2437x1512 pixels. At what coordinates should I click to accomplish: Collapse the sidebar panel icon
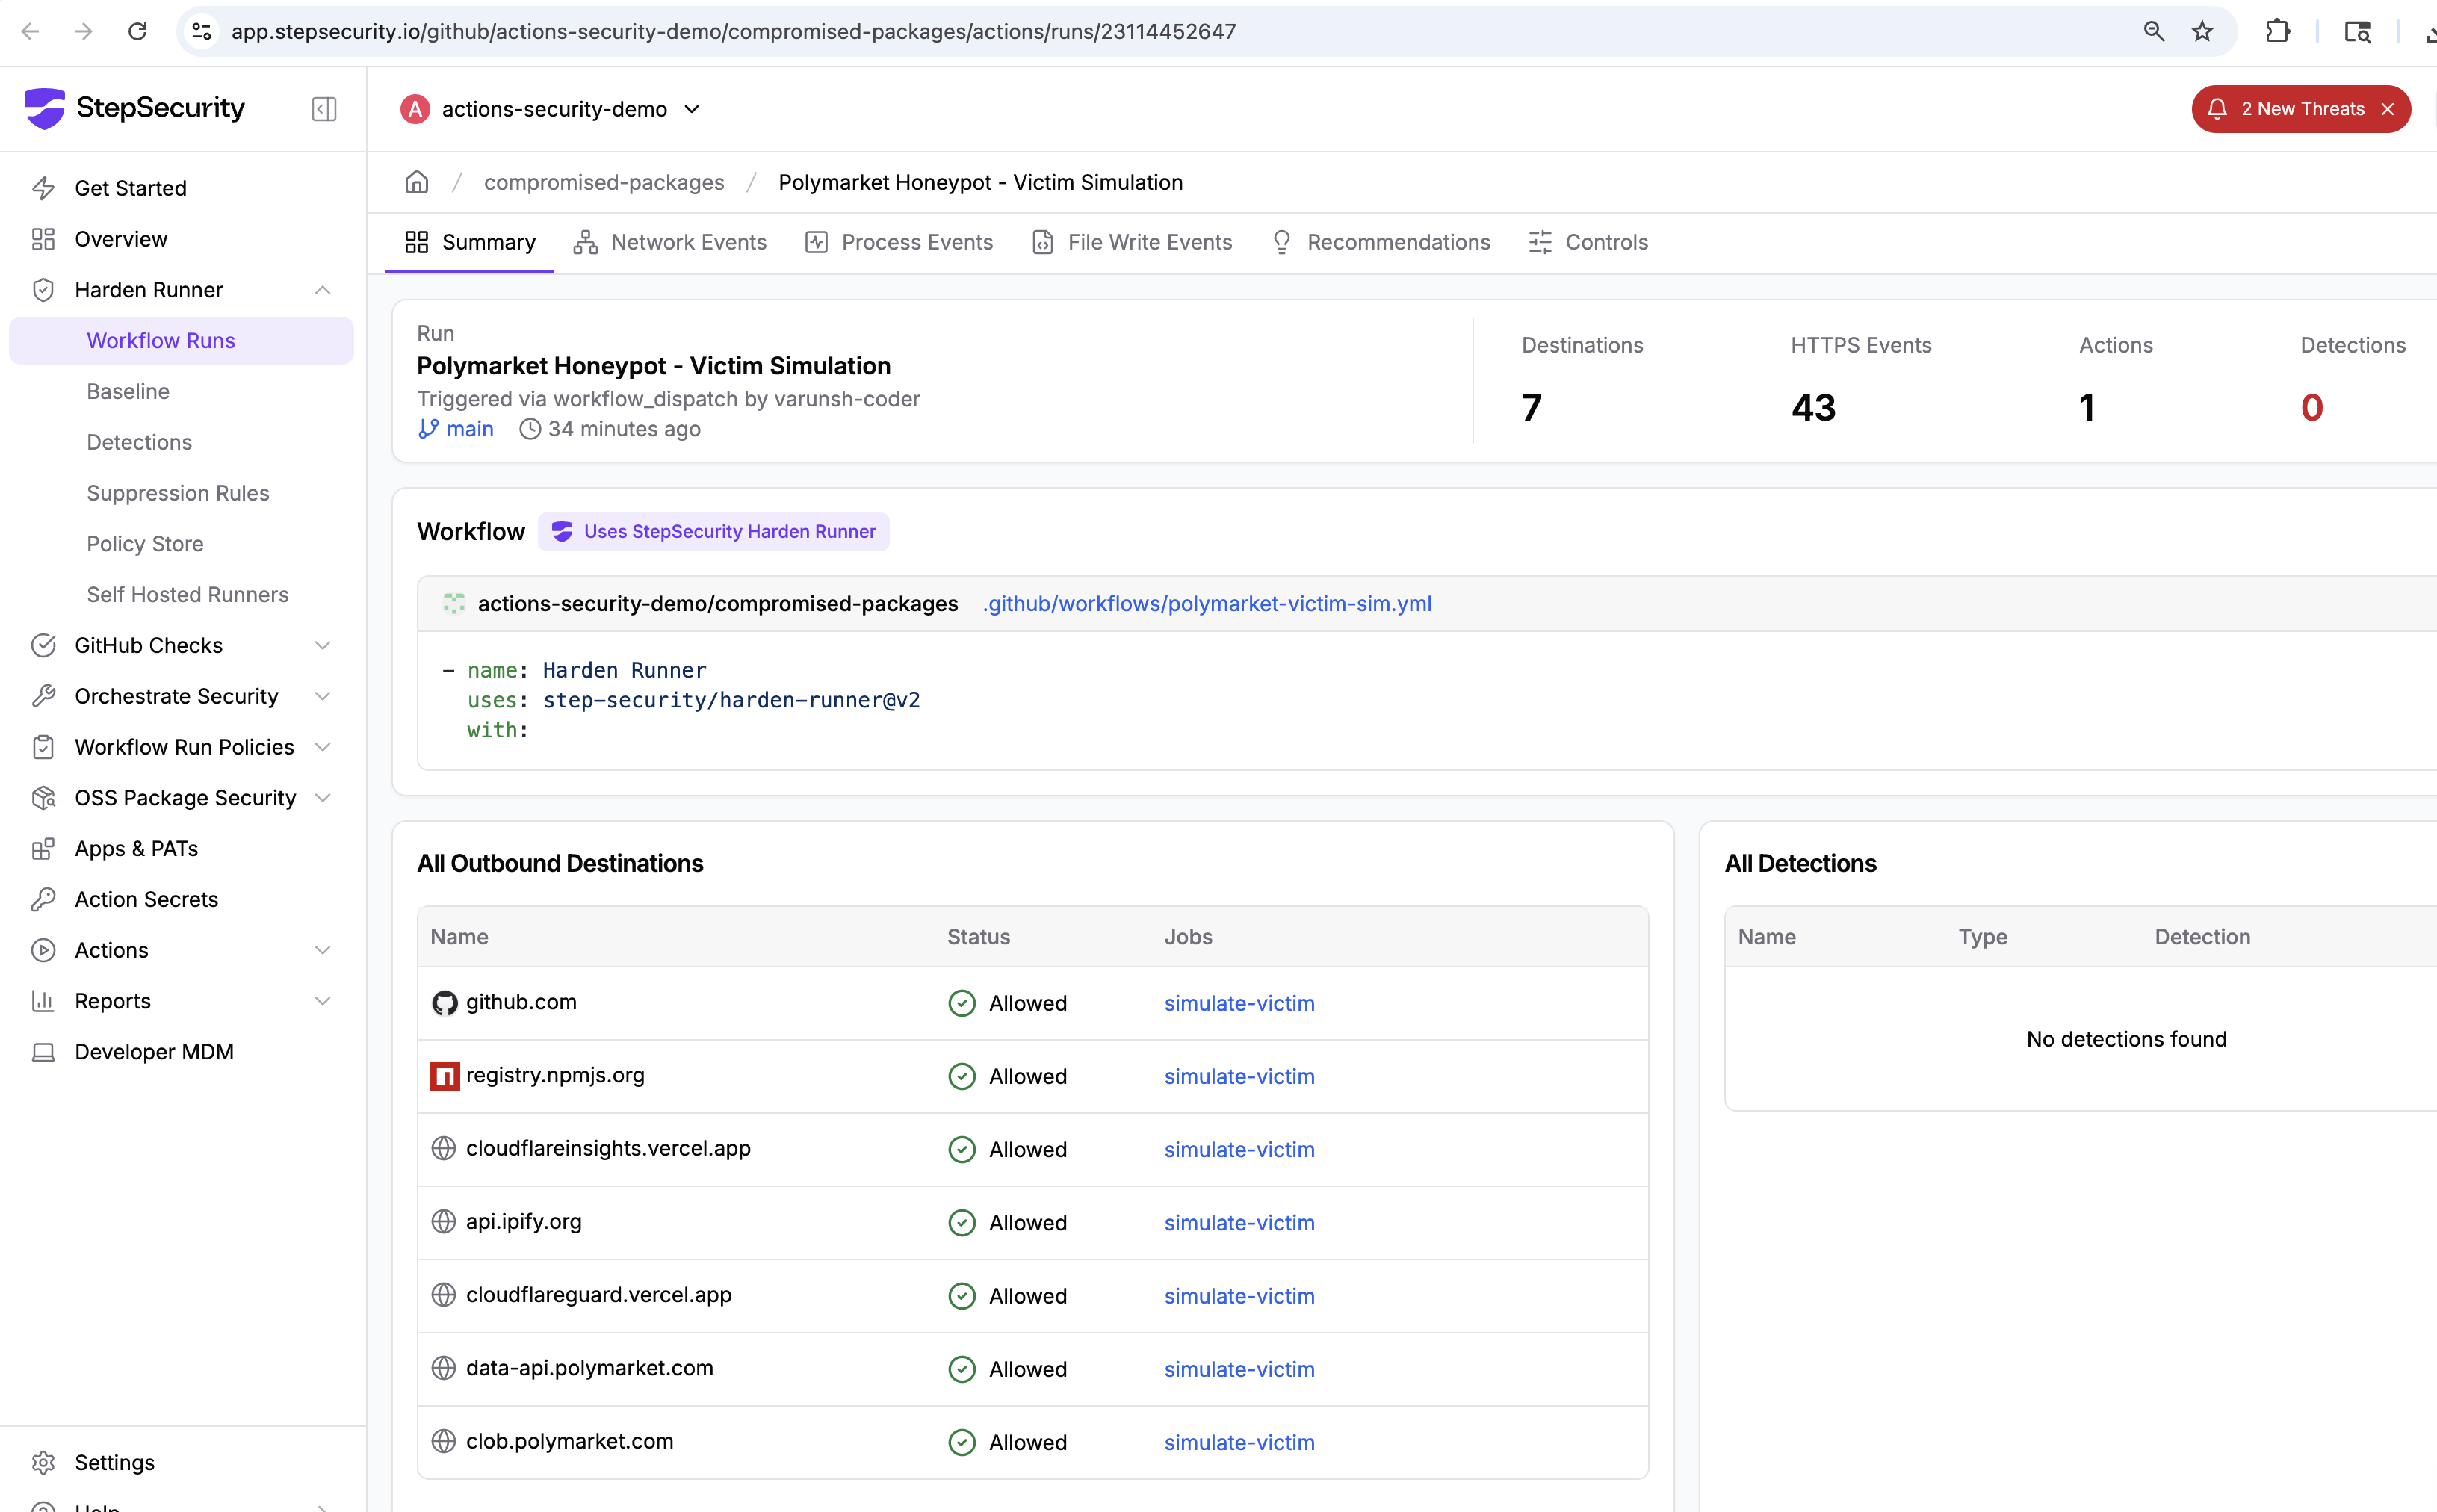tap(324, 108)
